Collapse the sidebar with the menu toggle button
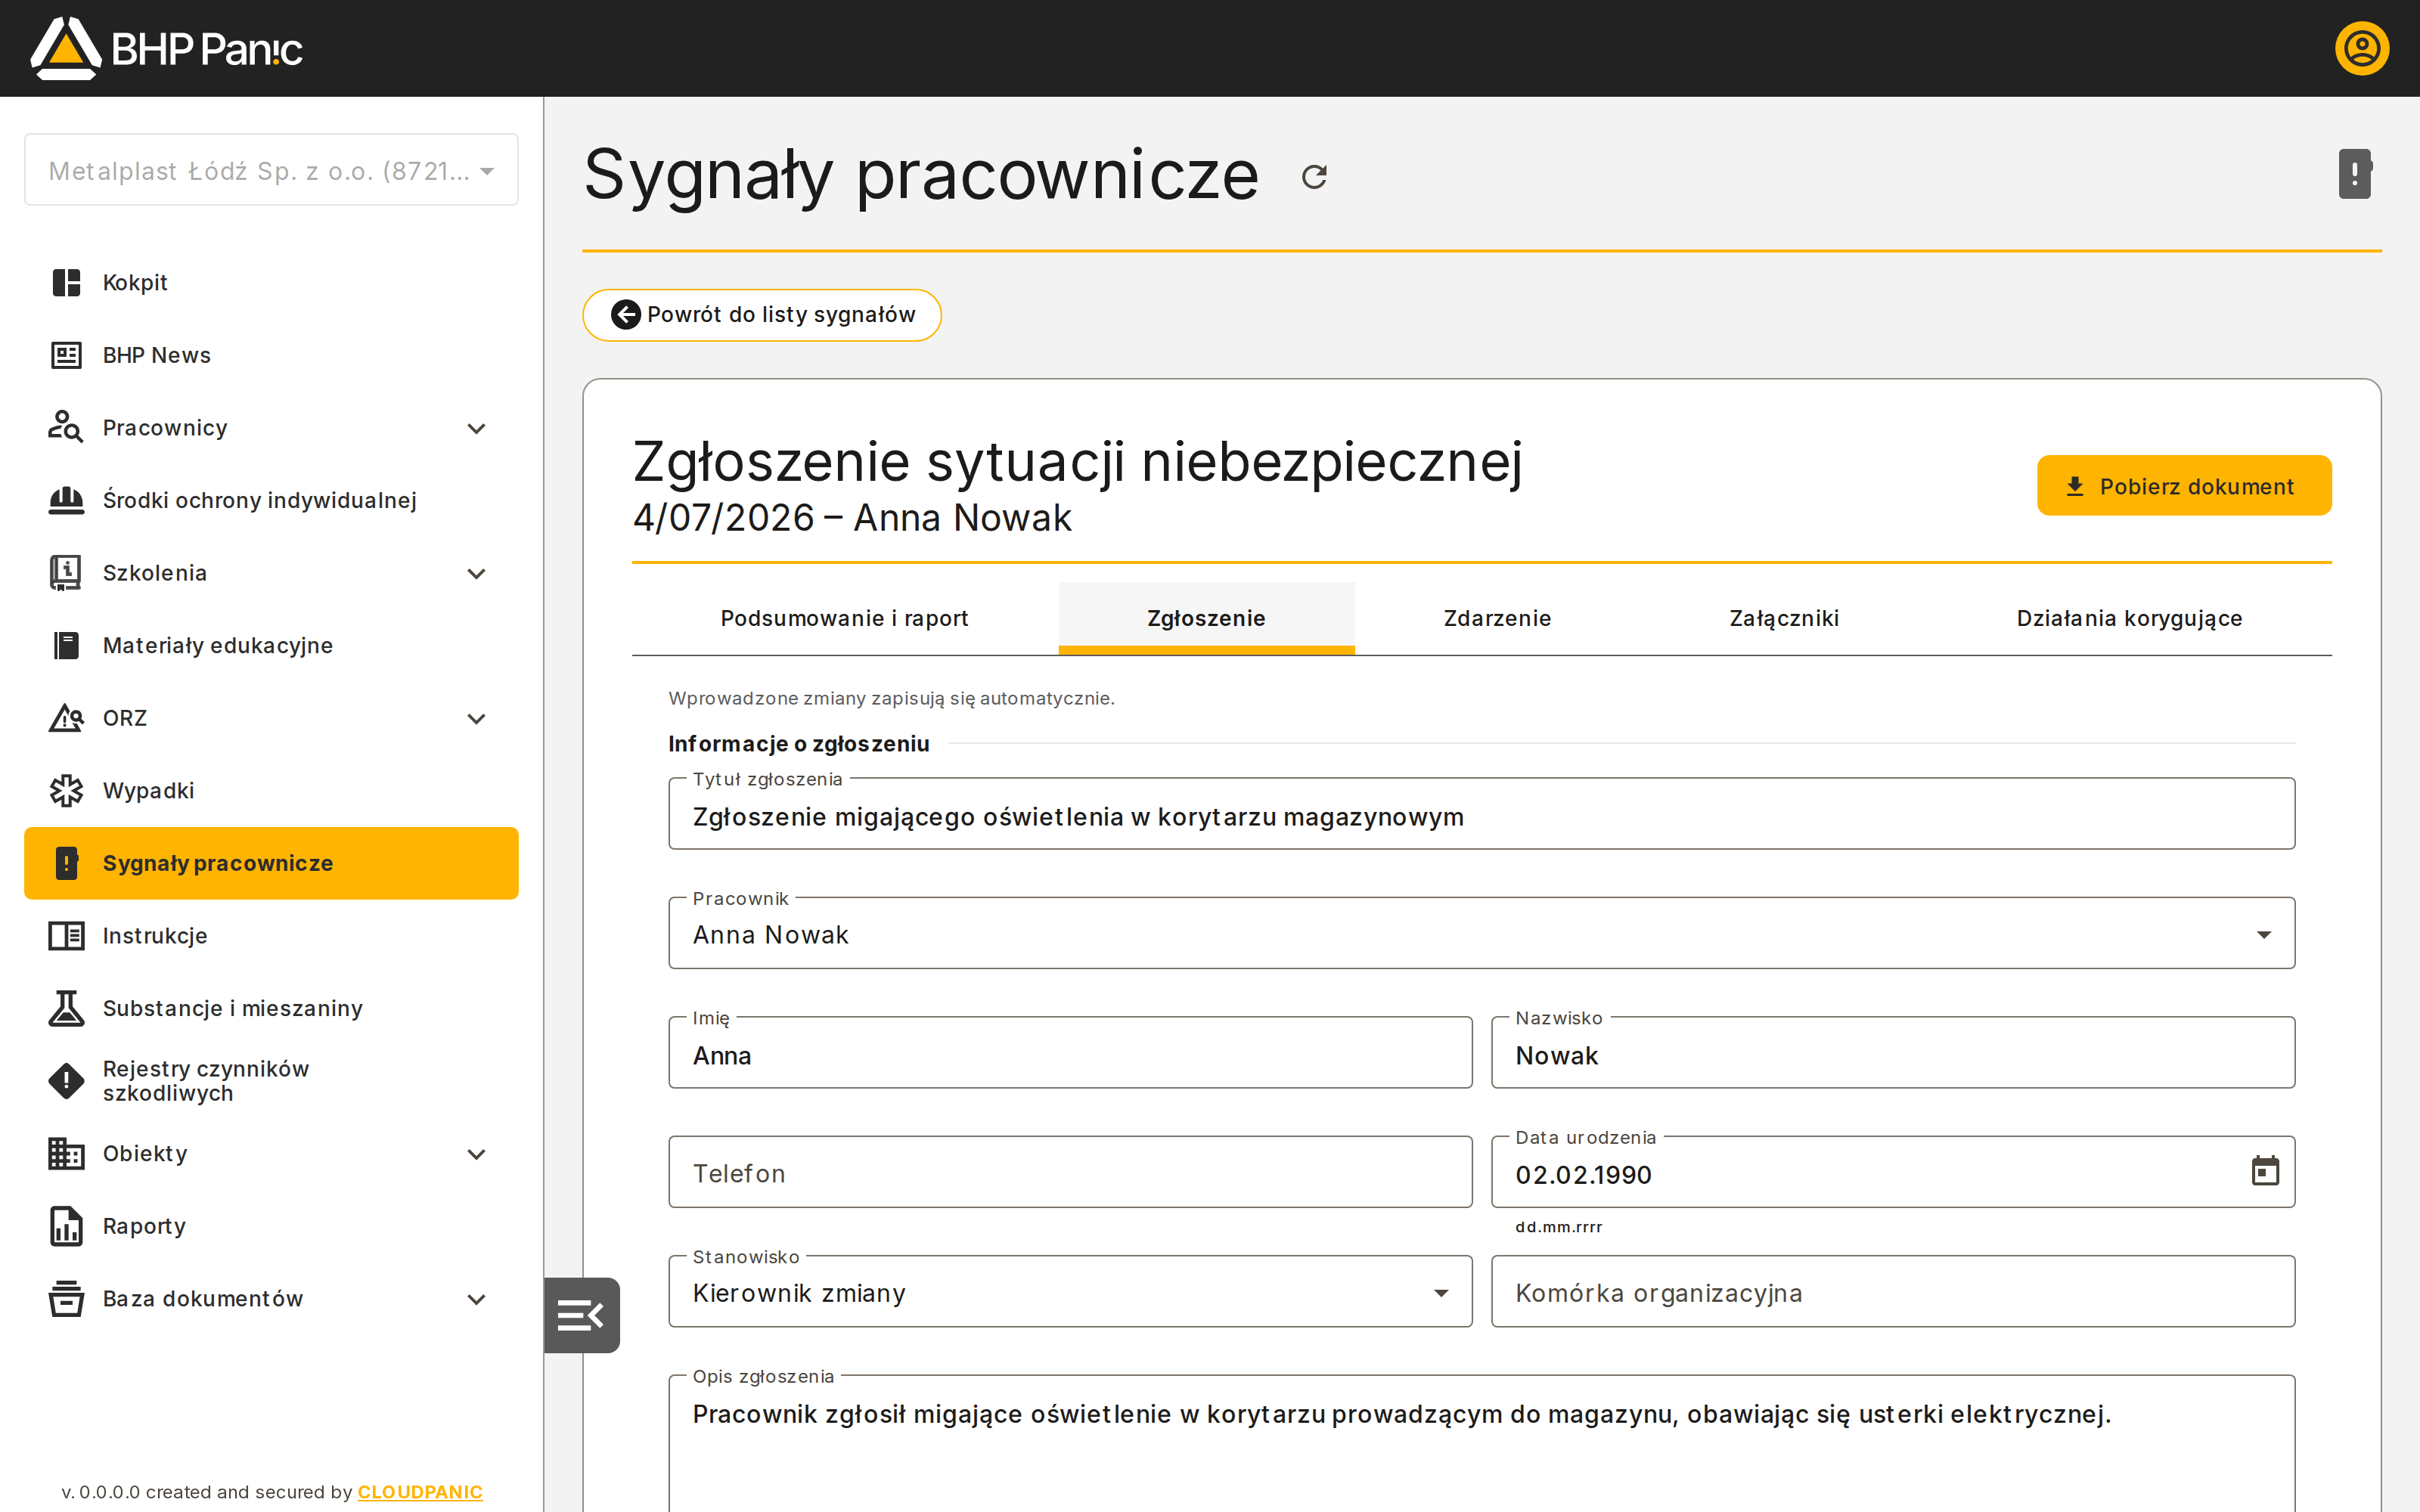 pos(582,1315)
